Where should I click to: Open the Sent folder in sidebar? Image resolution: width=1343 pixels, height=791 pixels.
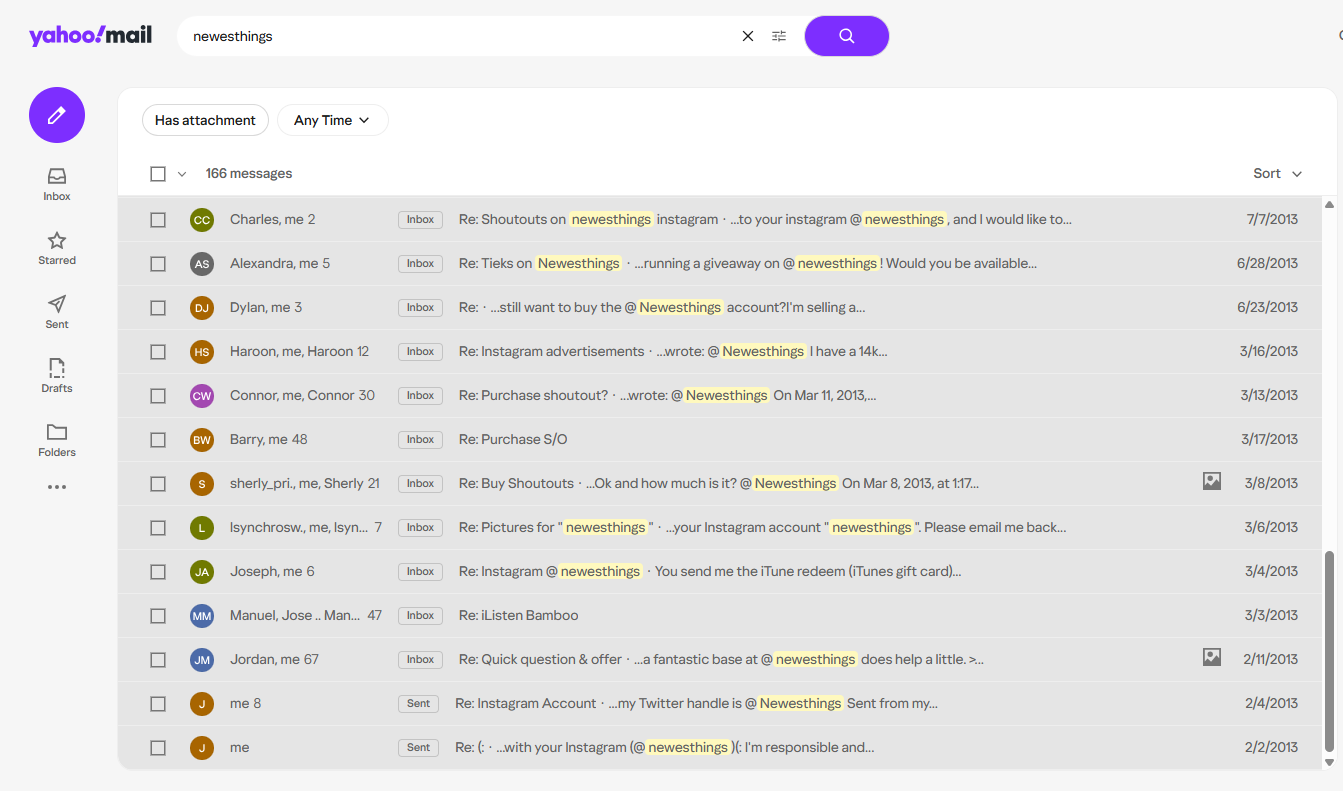click(57, 312)
